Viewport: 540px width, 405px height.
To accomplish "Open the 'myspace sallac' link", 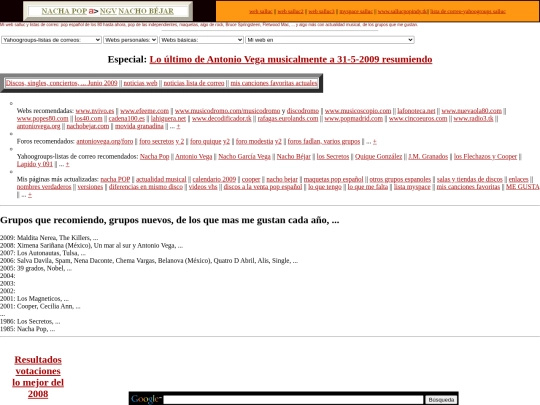I will coord(356,11).
